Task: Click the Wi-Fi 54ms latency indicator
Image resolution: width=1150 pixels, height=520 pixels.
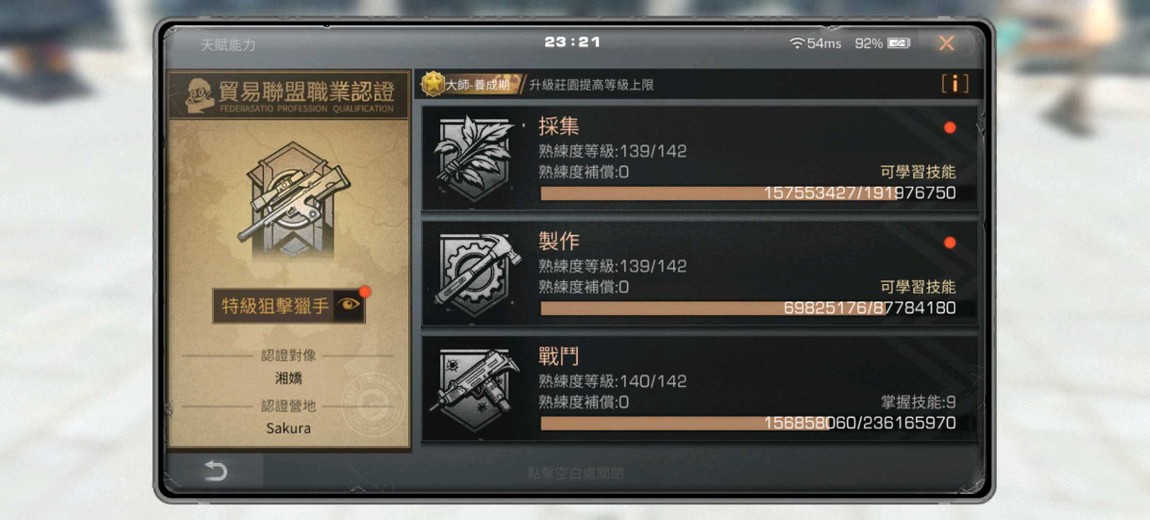Action: coord(815,43)
